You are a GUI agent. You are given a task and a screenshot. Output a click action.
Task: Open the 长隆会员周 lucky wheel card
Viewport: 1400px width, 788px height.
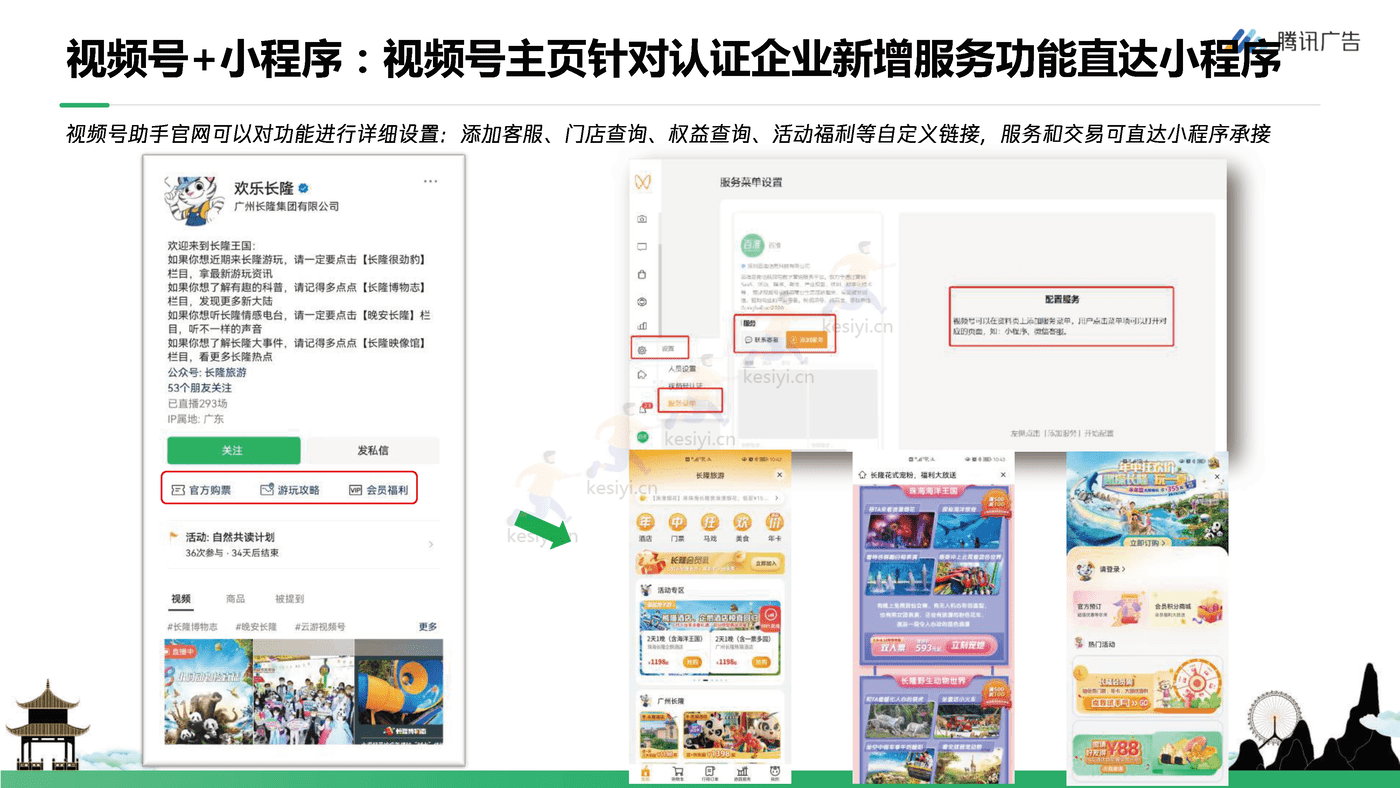click(1147, 687)
